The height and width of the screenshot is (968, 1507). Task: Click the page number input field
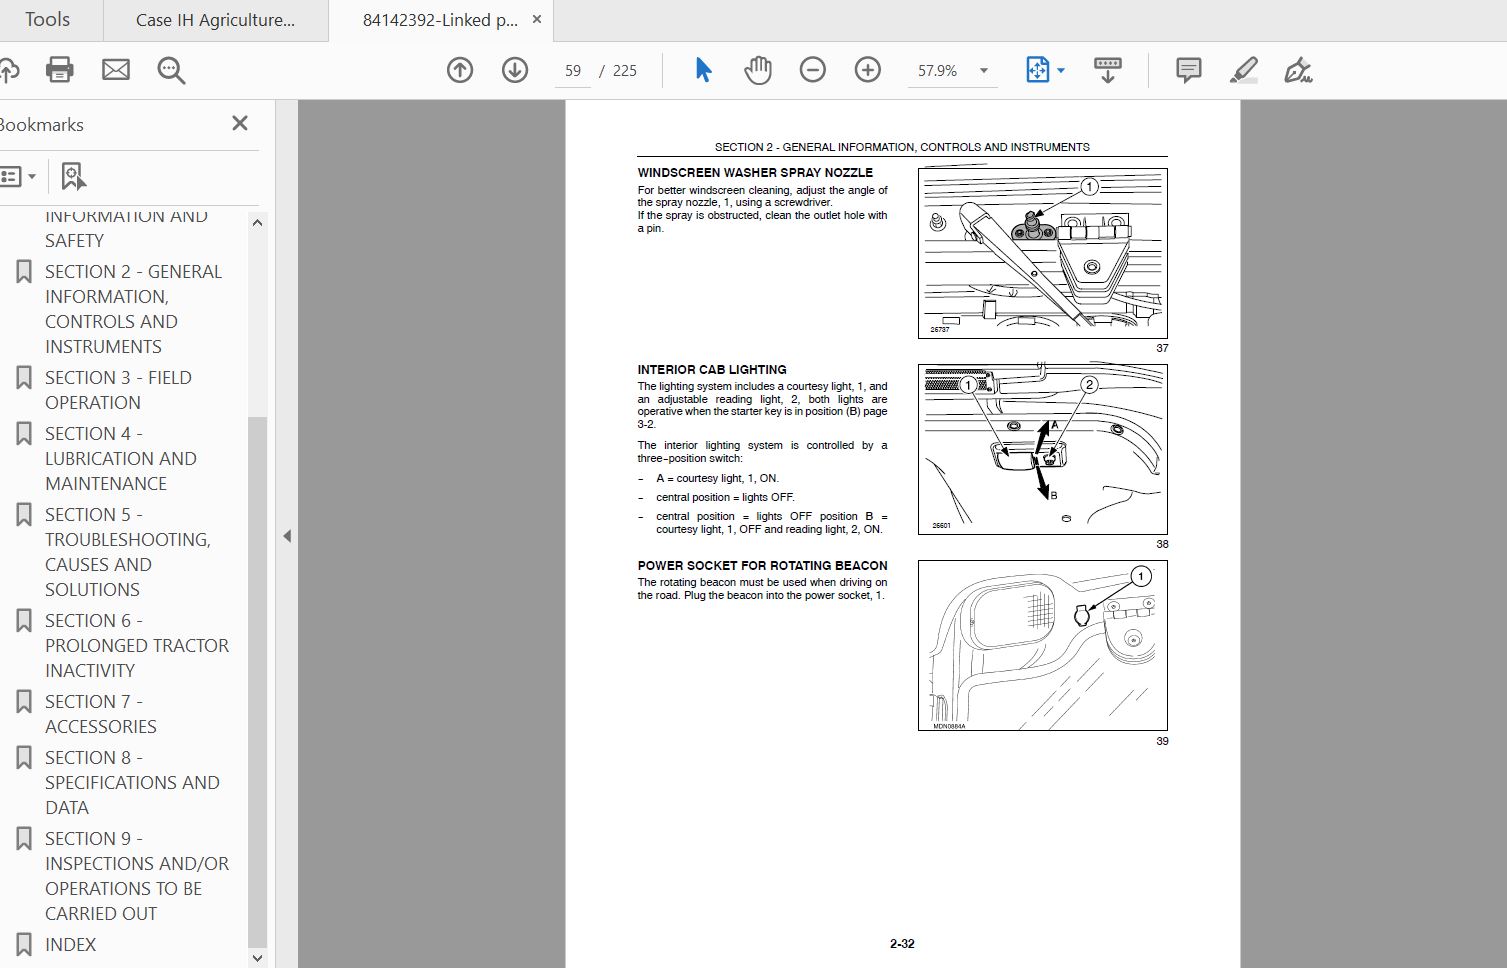click(x=573, y=71)
